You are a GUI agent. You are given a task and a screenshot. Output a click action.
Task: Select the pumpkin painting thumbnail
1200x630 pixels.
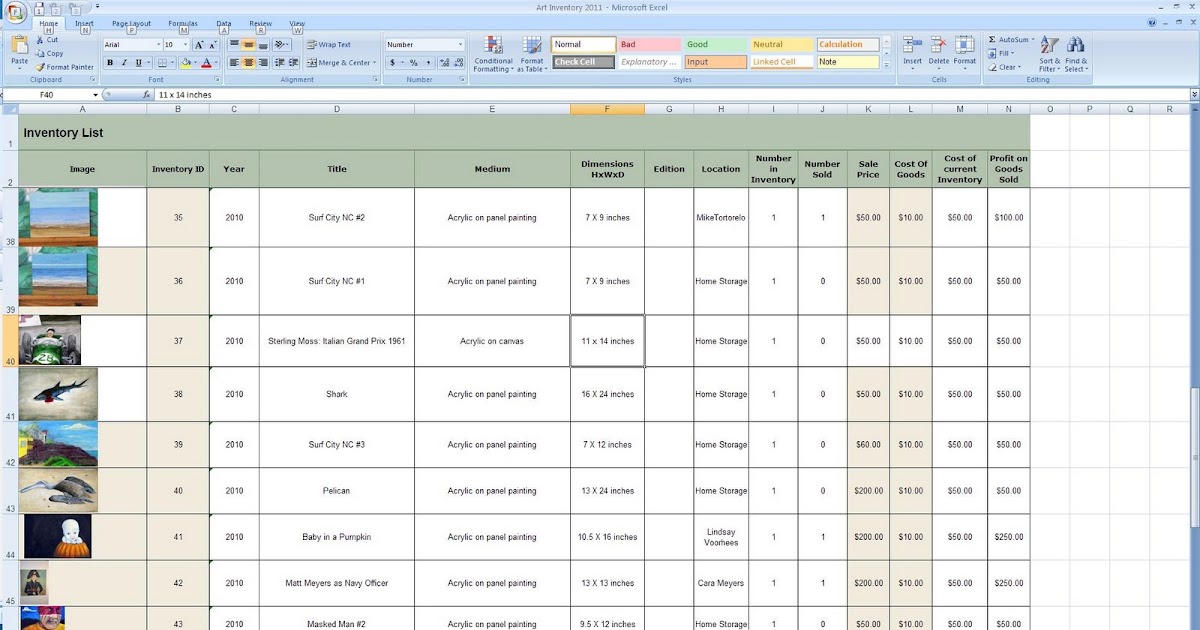click(60, 536)
